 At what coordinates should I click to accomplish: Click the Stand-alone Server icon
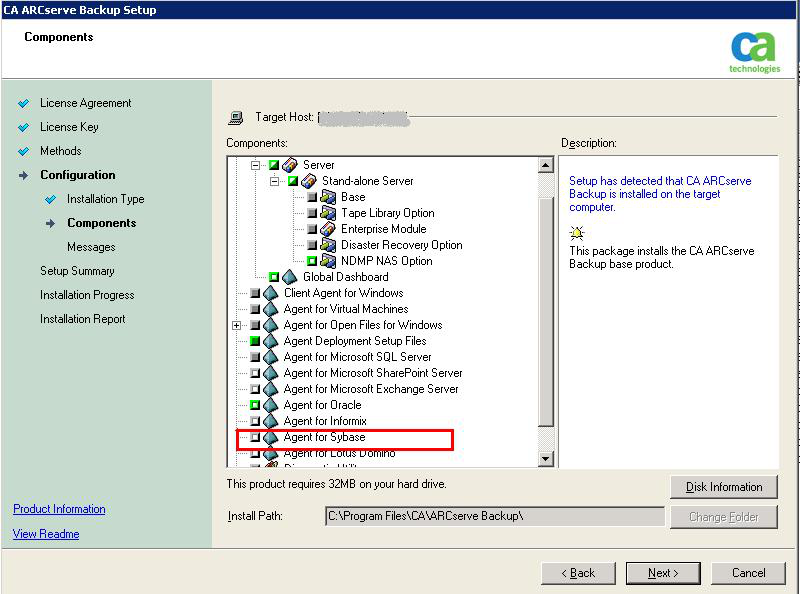click(309, 181)
